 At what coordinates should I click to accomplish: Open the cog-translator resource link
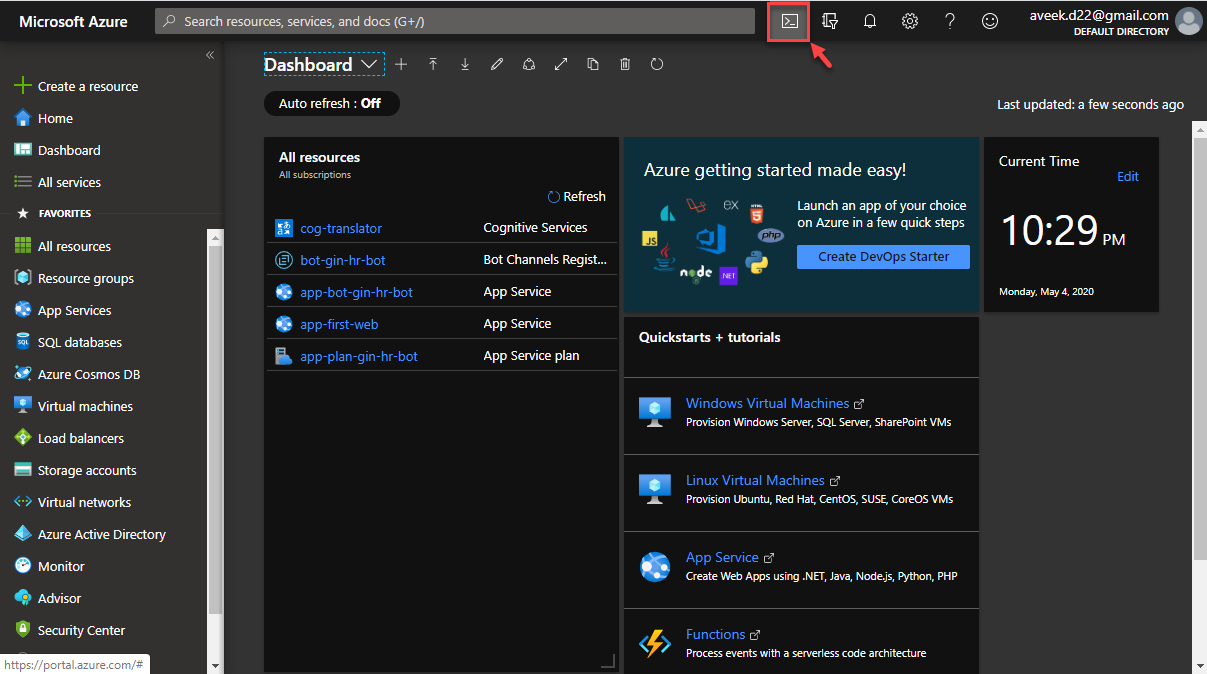[341, 228]
